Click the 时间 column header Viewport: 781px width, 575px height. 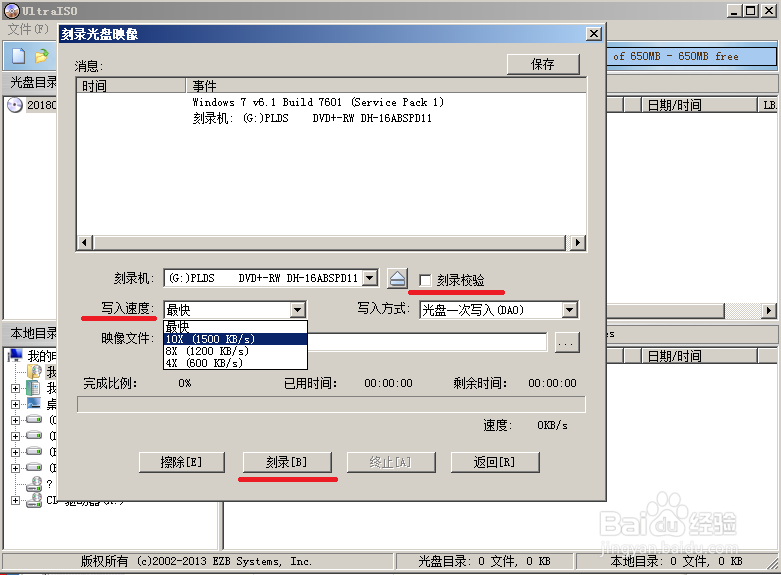[131, 86]
